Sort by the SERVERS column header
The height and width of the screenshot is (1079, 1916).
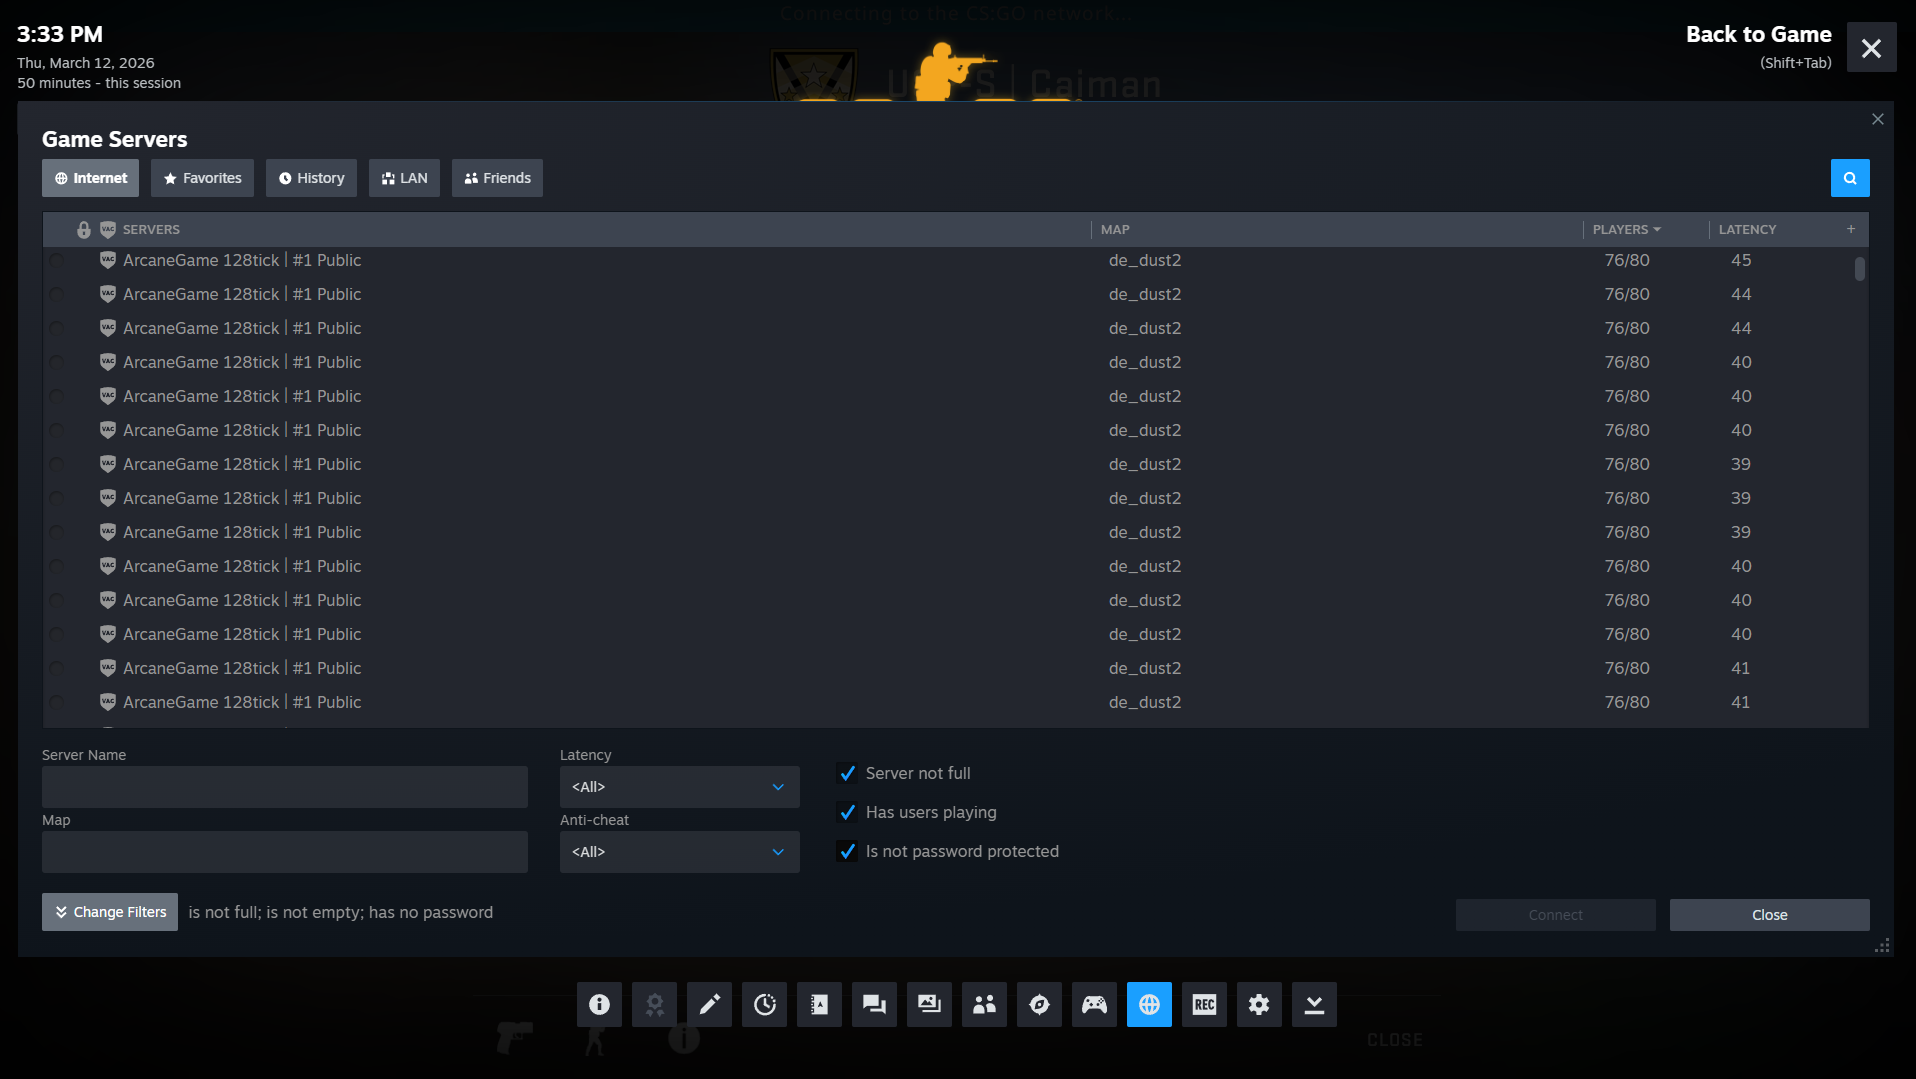point(151,229)
